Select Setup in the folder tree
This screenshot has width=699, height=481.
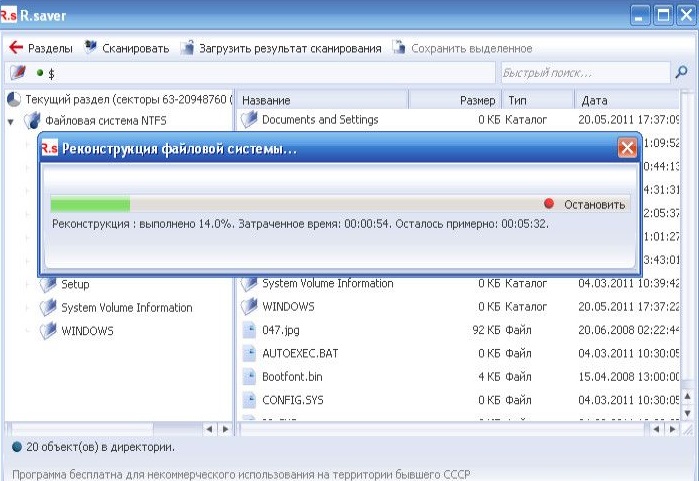click(x=75, y=284)
